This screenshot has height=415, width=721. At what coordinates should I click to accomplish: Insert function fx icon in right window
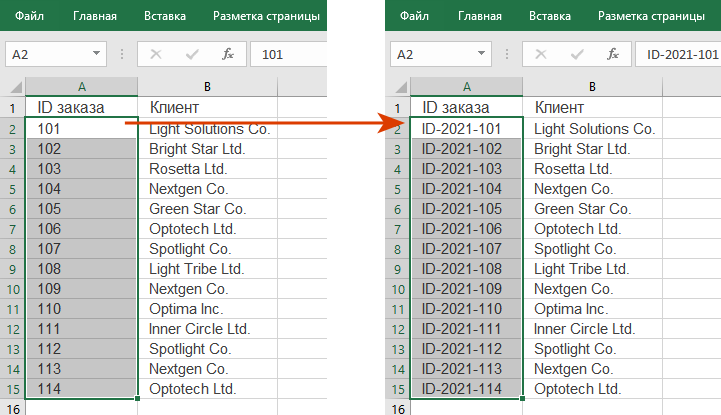612,54
